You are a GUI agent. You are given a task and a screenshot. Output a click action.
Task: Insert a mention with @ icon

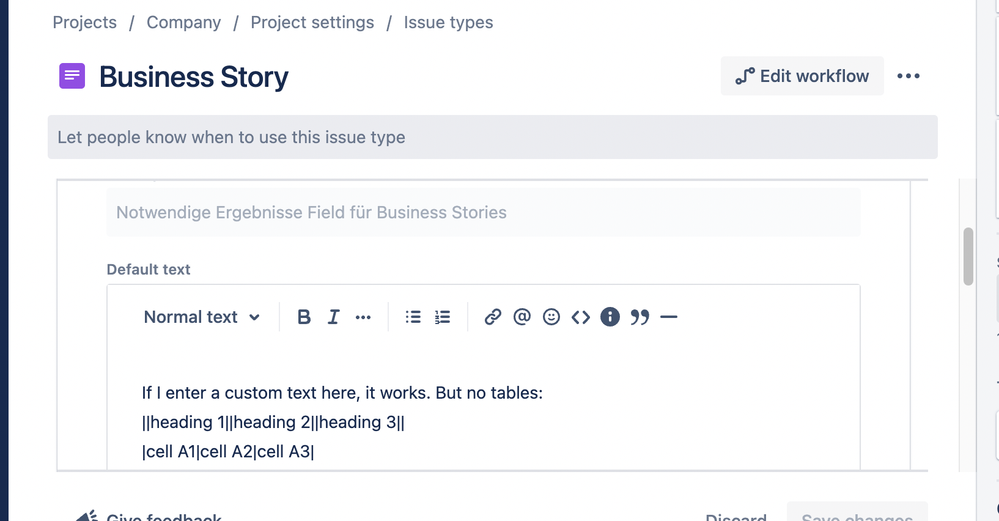(x=521, y=317)
